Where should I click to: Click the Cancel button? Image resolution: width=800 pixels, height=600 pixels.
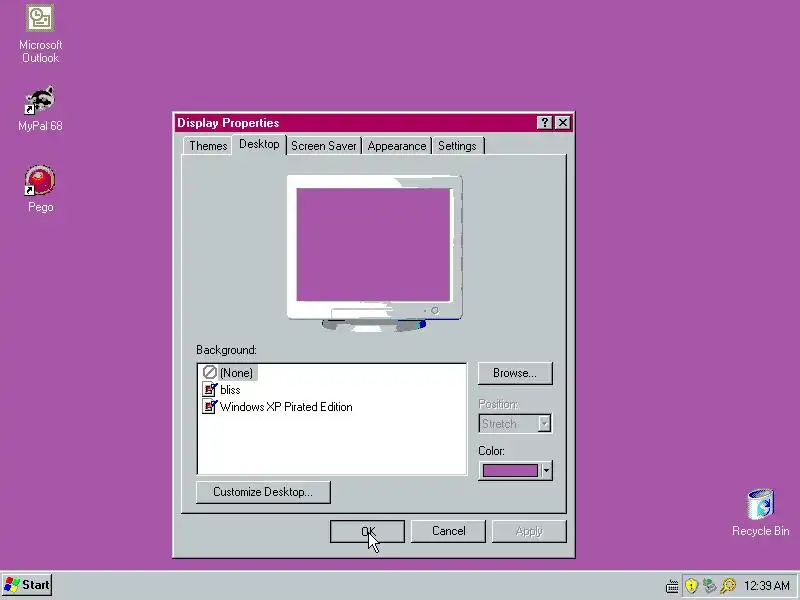pos(448,531)
